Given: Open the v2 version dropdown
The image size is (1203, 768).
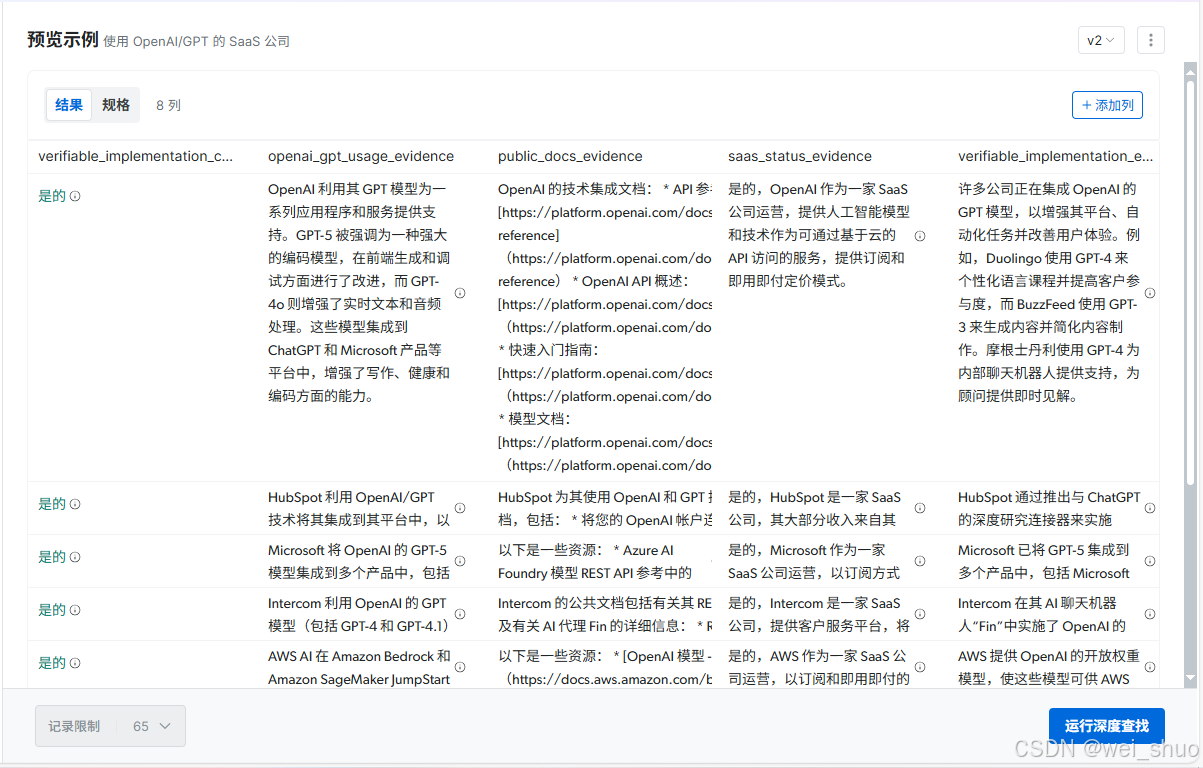Looking at the screenshot, I should [x=1101, y=40].
